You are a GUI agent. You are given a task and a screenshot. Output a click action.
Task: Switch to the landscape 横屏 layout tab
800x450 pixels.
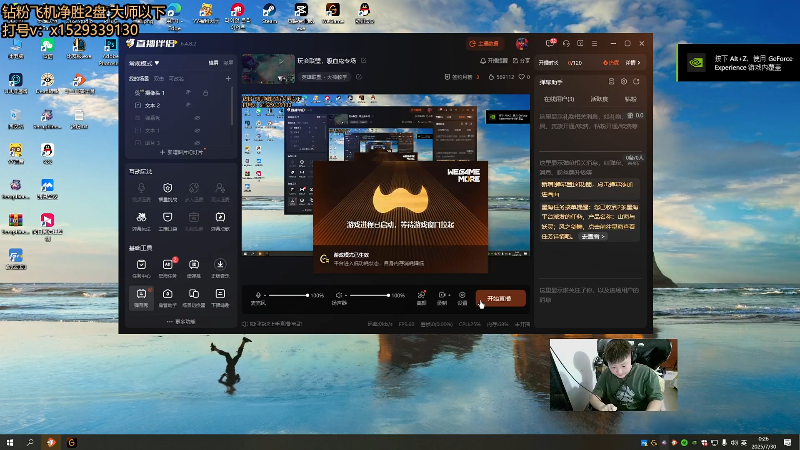[213, 63]
